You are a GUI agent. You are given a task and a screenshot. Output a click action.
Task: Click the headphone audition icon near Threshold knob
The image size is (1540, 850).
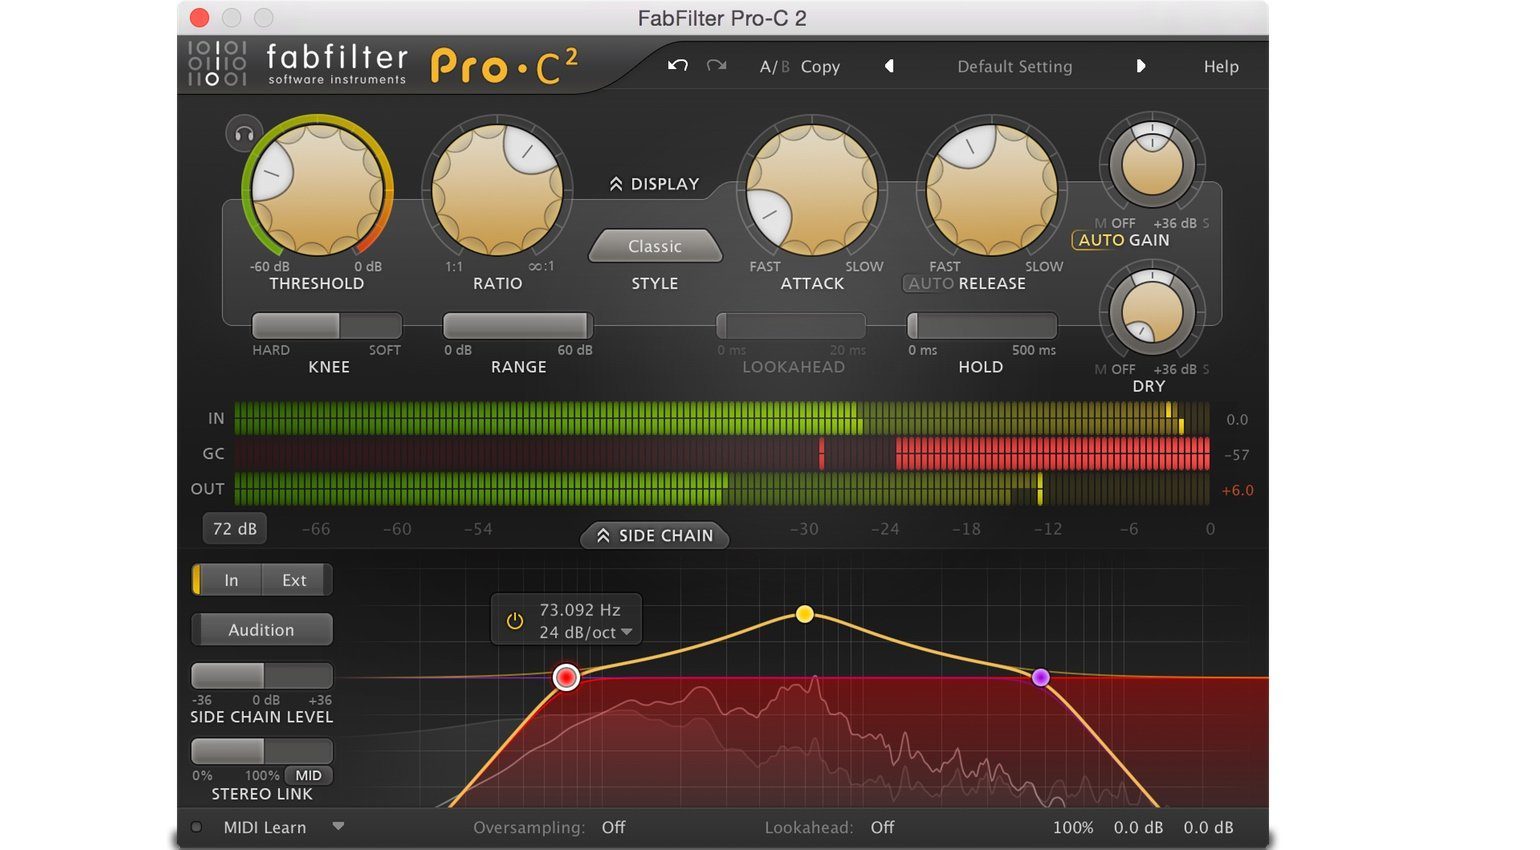click(x=243, y=133)
